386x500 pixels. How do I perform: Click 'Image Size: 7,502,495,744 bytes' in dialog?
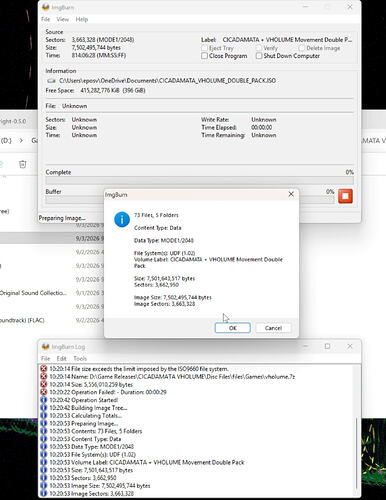(173, 297)
